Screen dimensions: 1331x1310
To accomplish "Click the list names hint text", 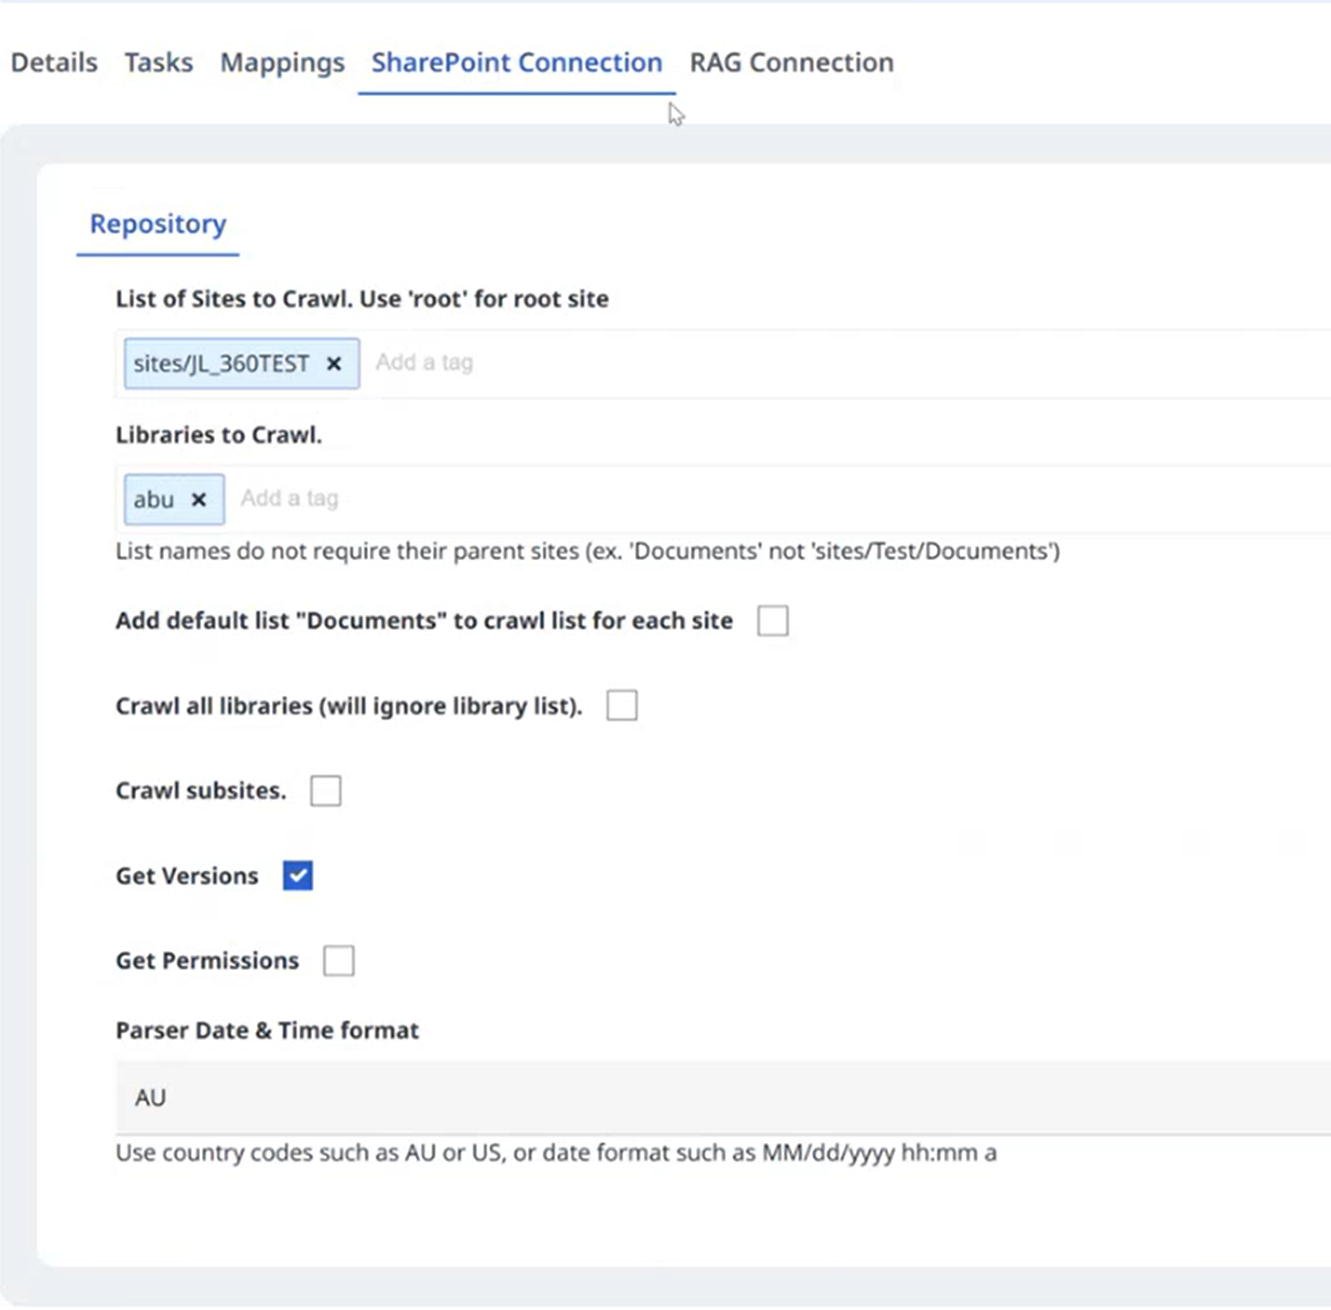I will pos(588,551).
